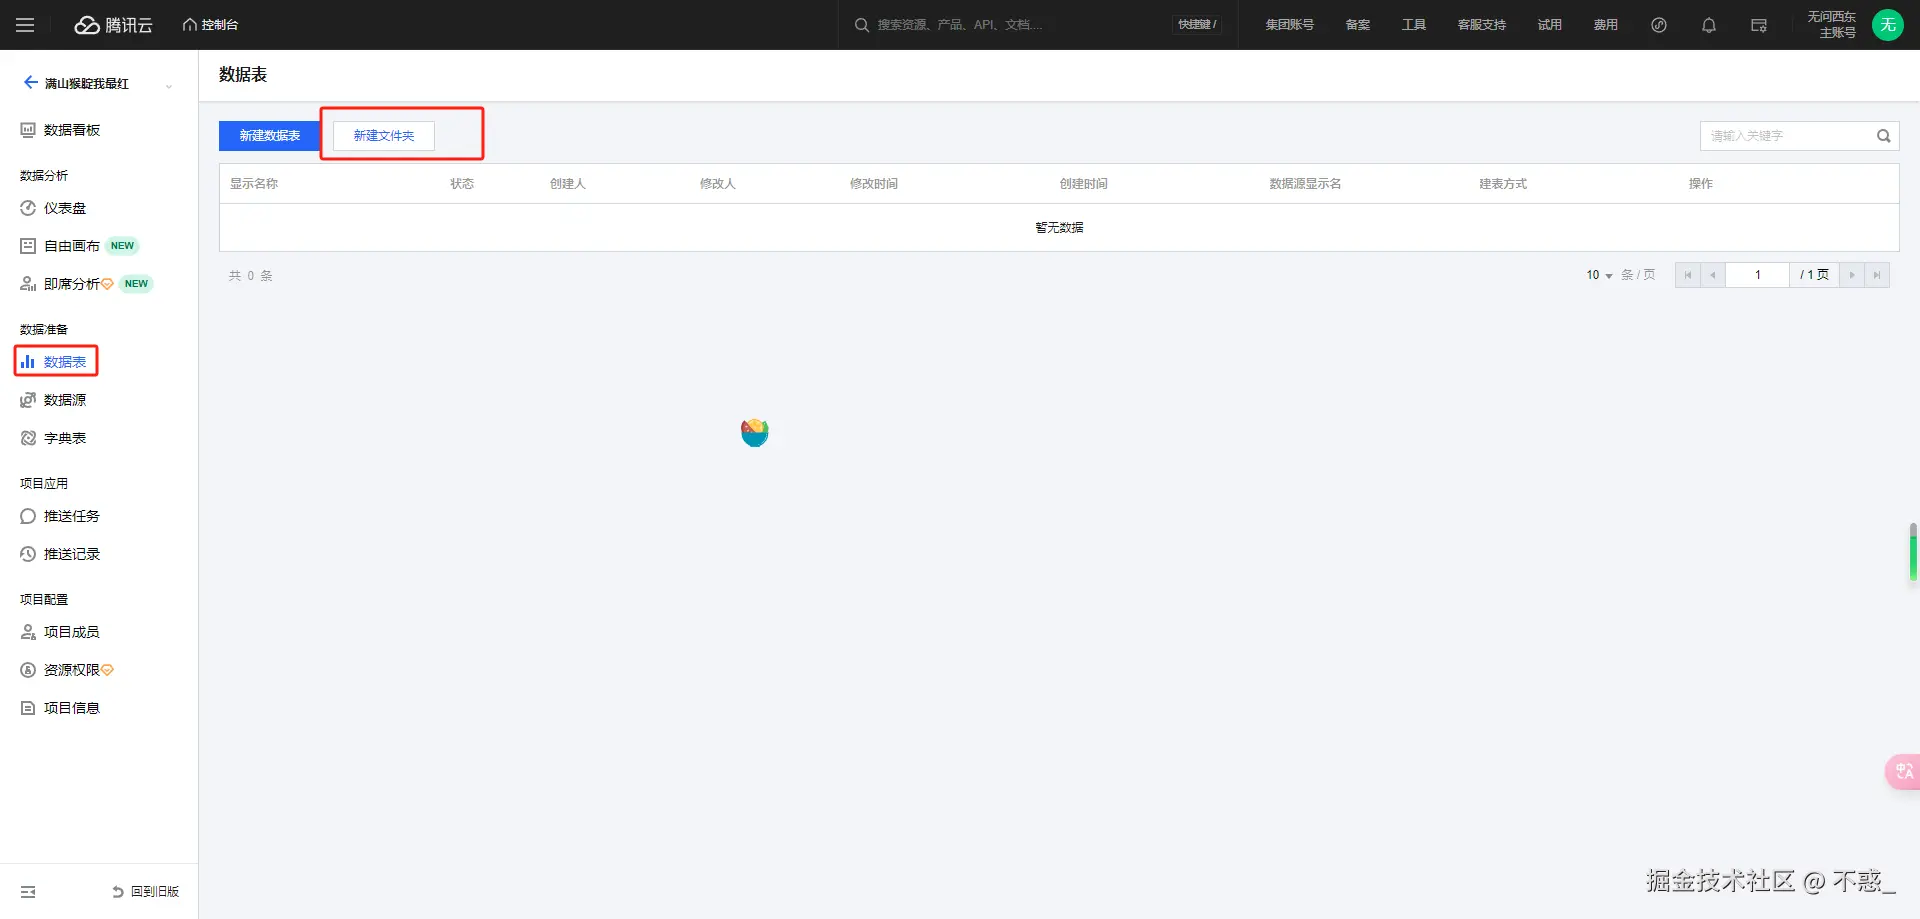Viewport: 1920px width, 919px height.
Task: Open 推送记录 in sidebar
Action: [60, 554]
